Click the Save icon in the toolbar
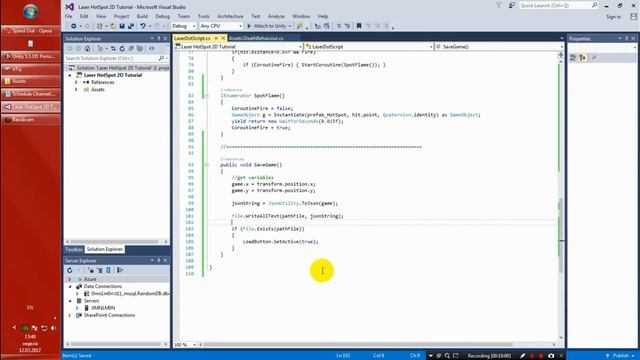640x360 pixels. [x=122, y=26]
